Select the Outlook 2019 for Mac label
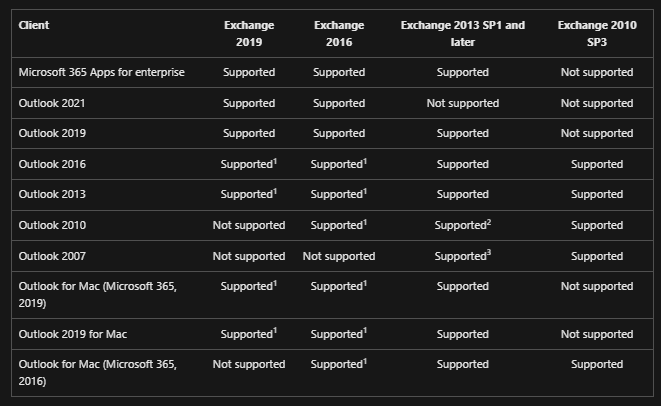The width and height of the screenshot is (661, 406). click(x=73, y=334)
